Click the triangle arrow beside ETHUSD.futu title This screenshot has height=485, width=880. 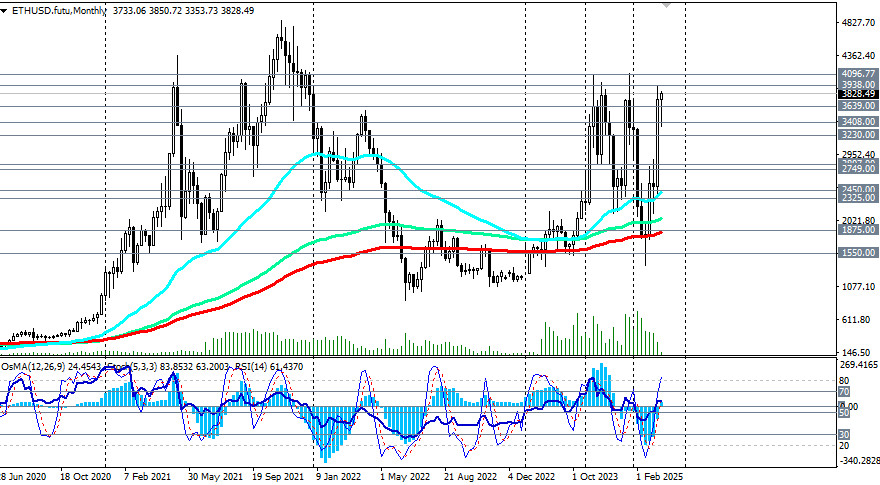3,11
